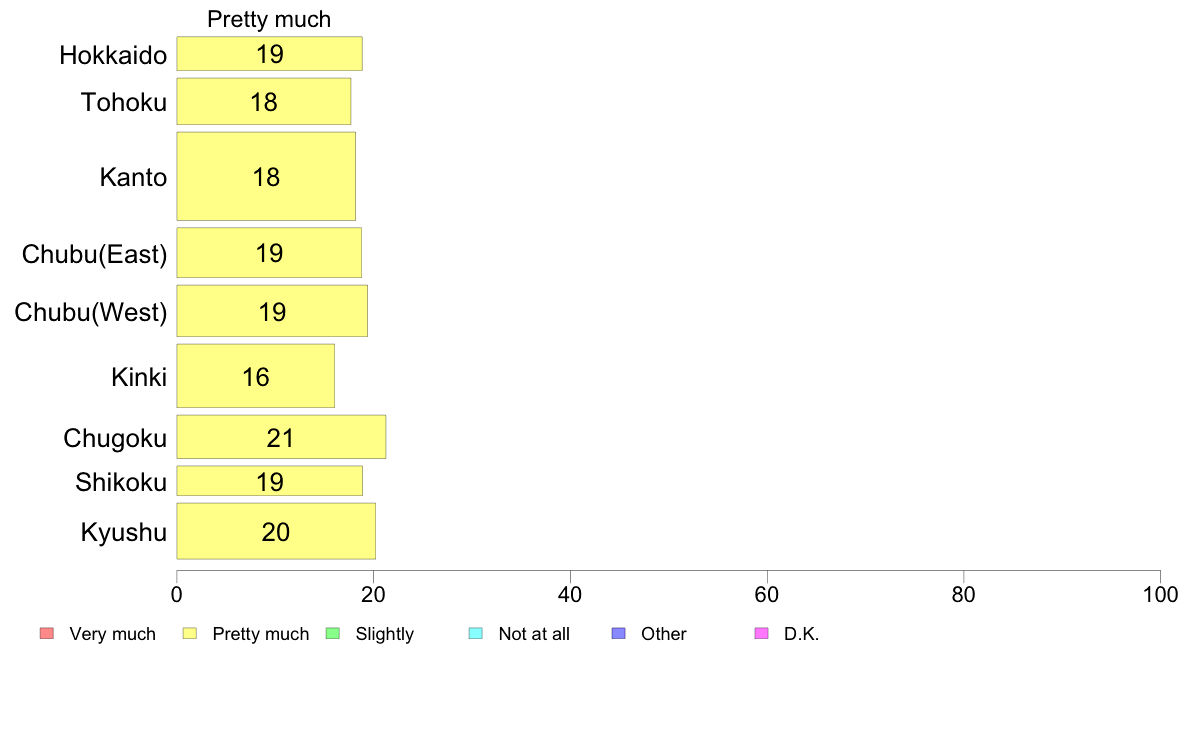The width and height of the screenshot is (1188, 736).
Task: Click the Pretty much column header
Action: [269, 19]
